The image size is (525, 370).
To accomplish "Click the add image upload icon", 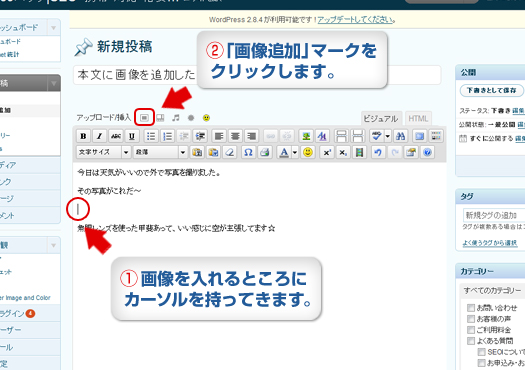I will (x=144, y=118).
